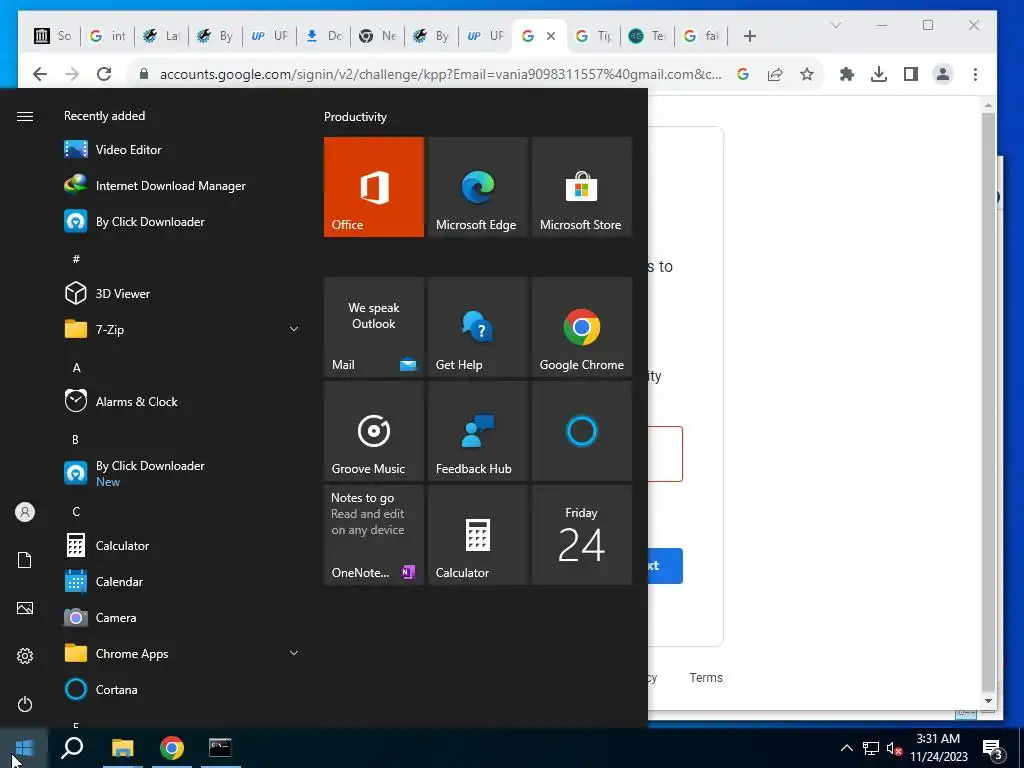Image resolution: width=1024 pixels, height=768 pixels.
Task: Open the Feedback Hub tile
Action: [477, 431]
